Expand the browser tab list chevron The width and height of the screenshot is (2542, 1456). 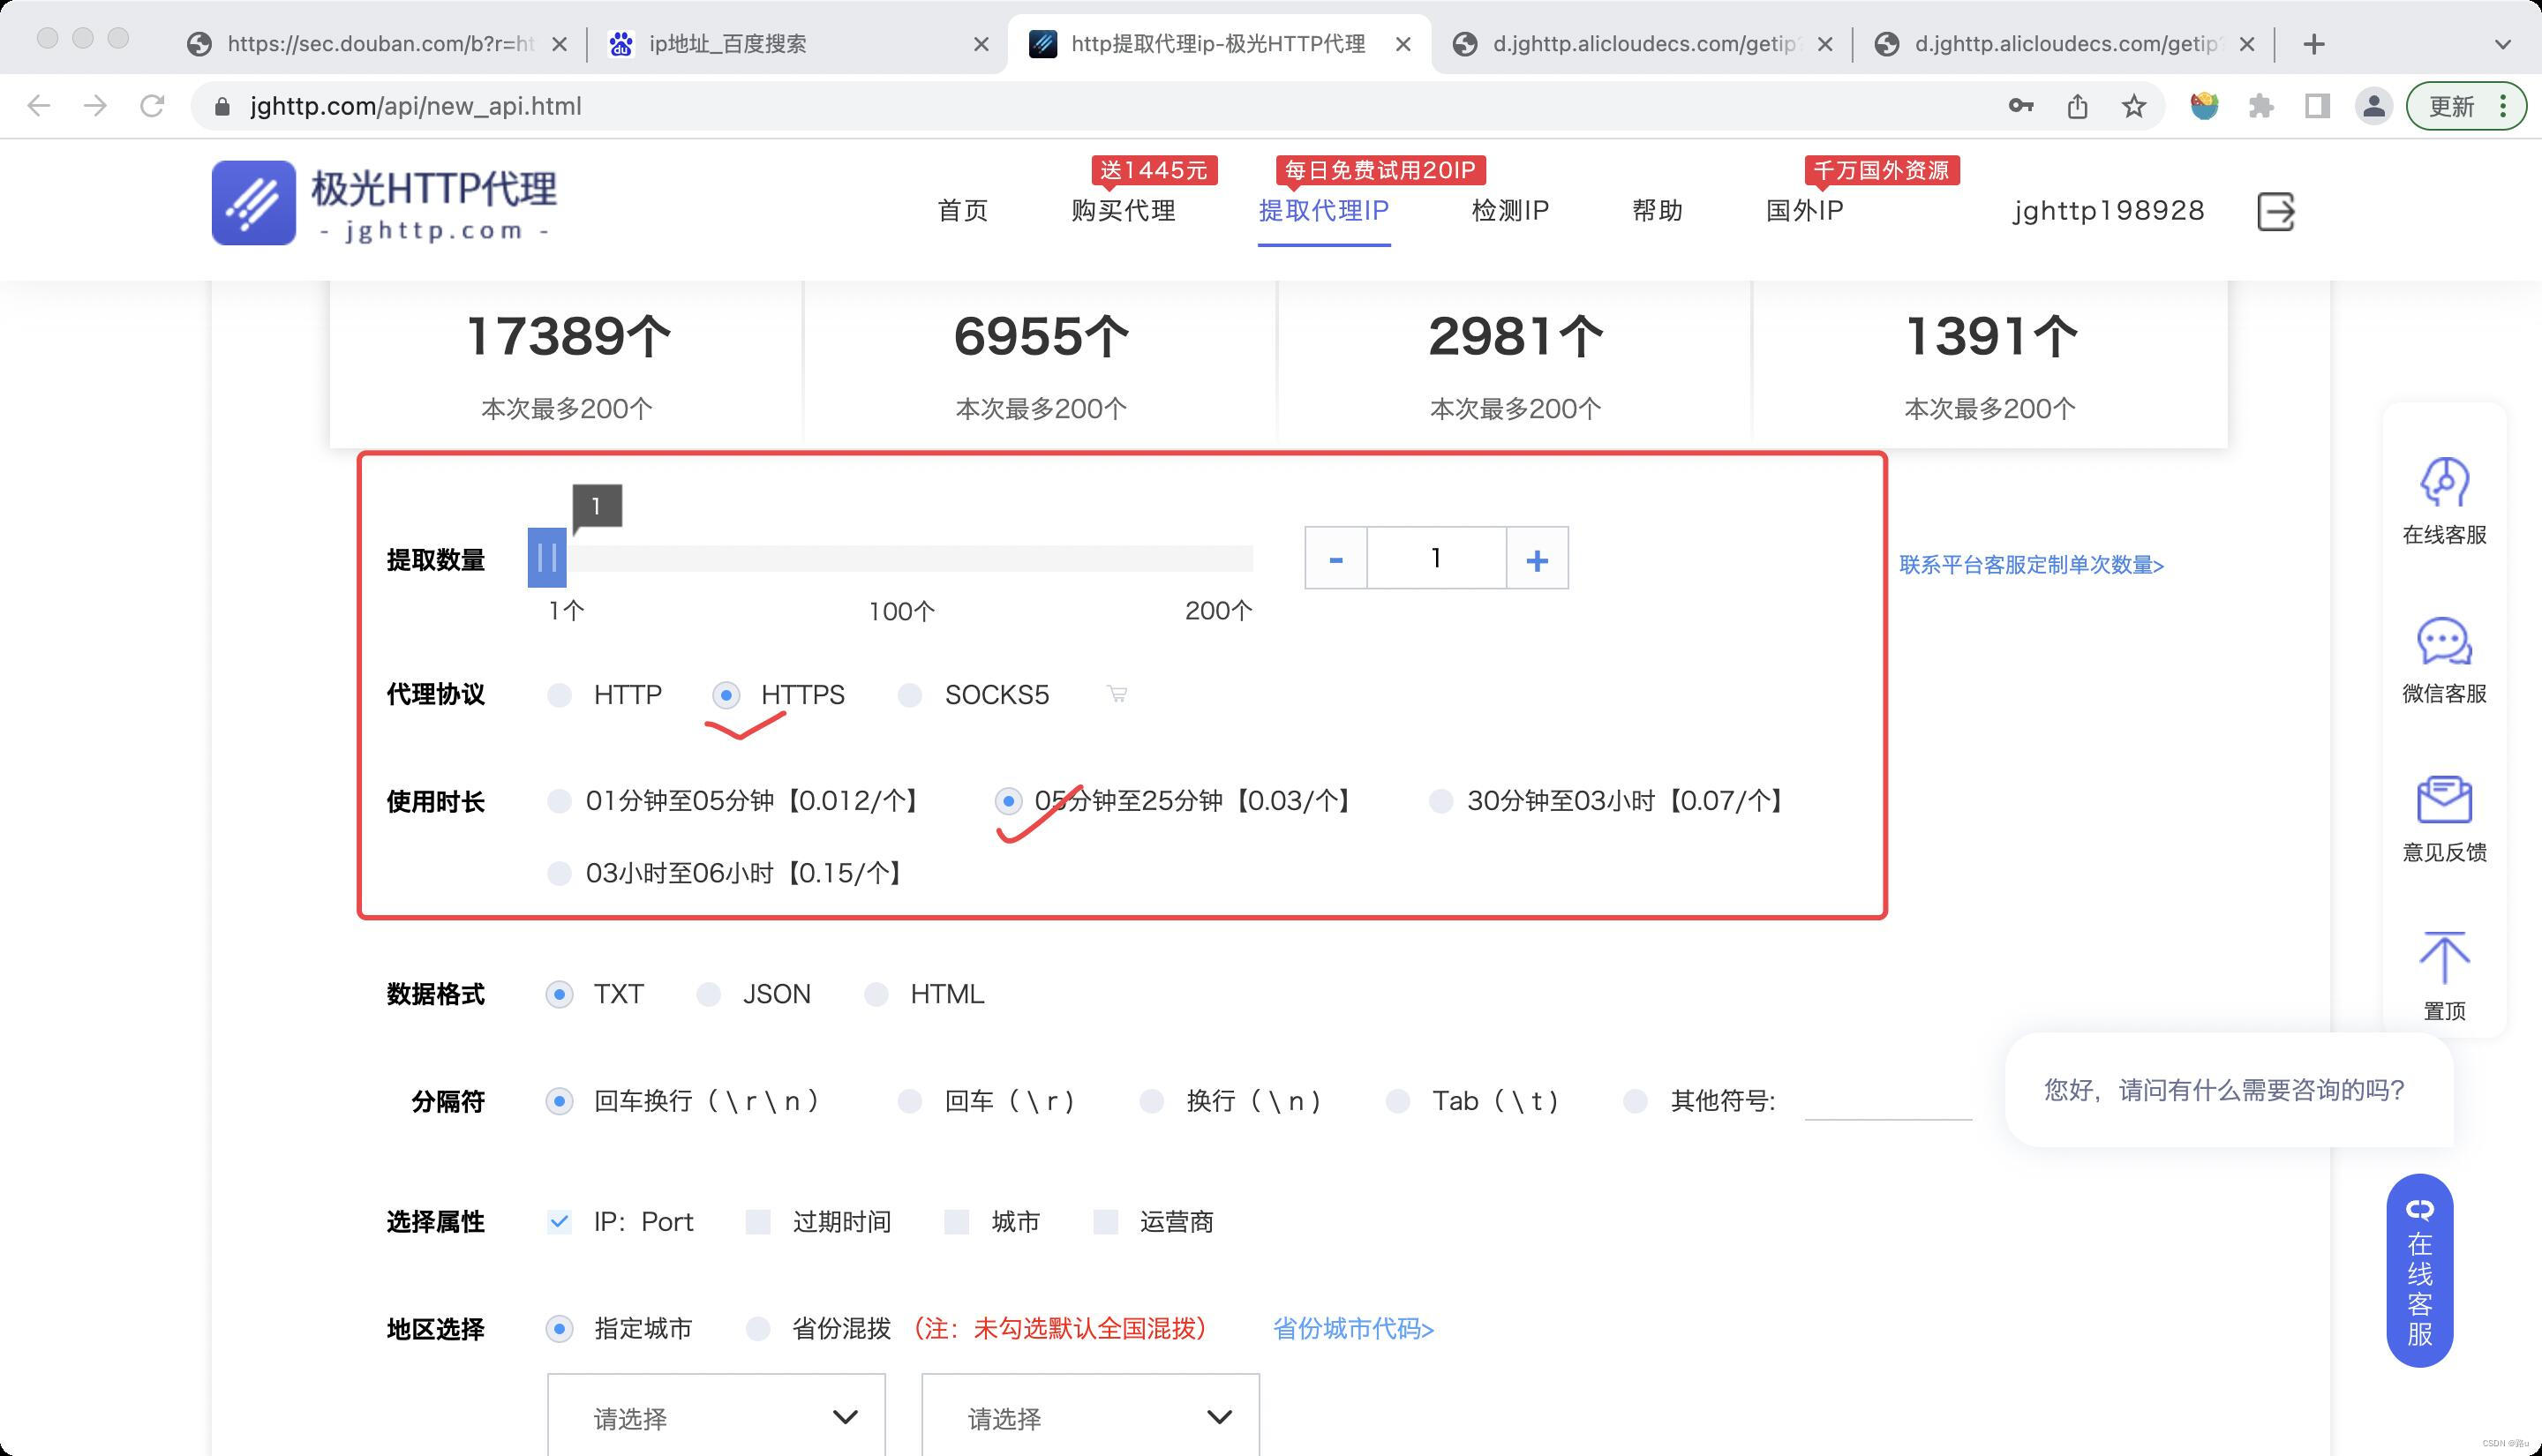click(2502, 44)
